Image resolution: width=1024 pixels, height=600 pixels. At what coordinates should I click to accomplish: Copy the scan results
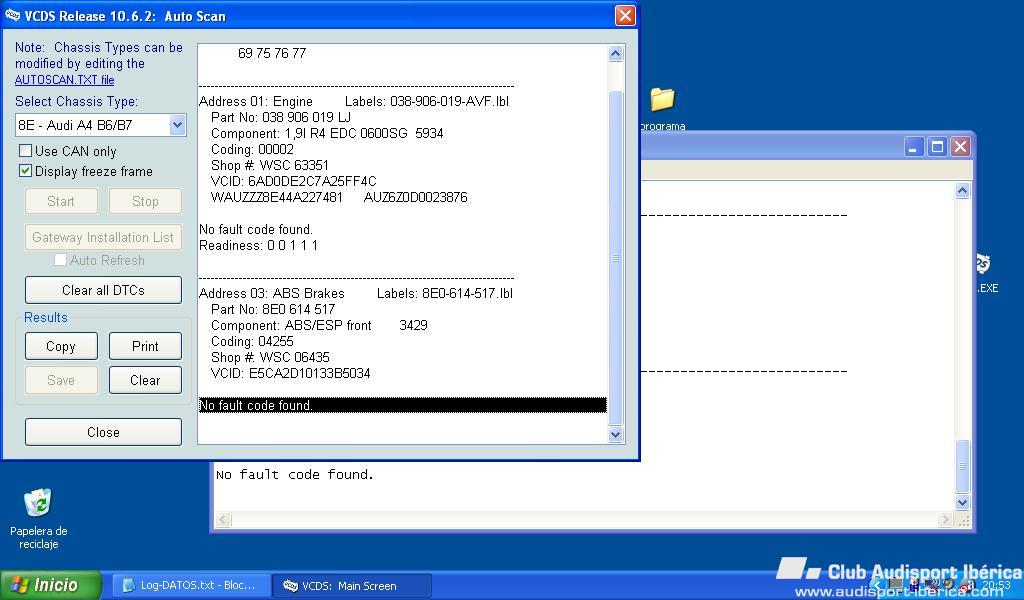coord(61,346)
